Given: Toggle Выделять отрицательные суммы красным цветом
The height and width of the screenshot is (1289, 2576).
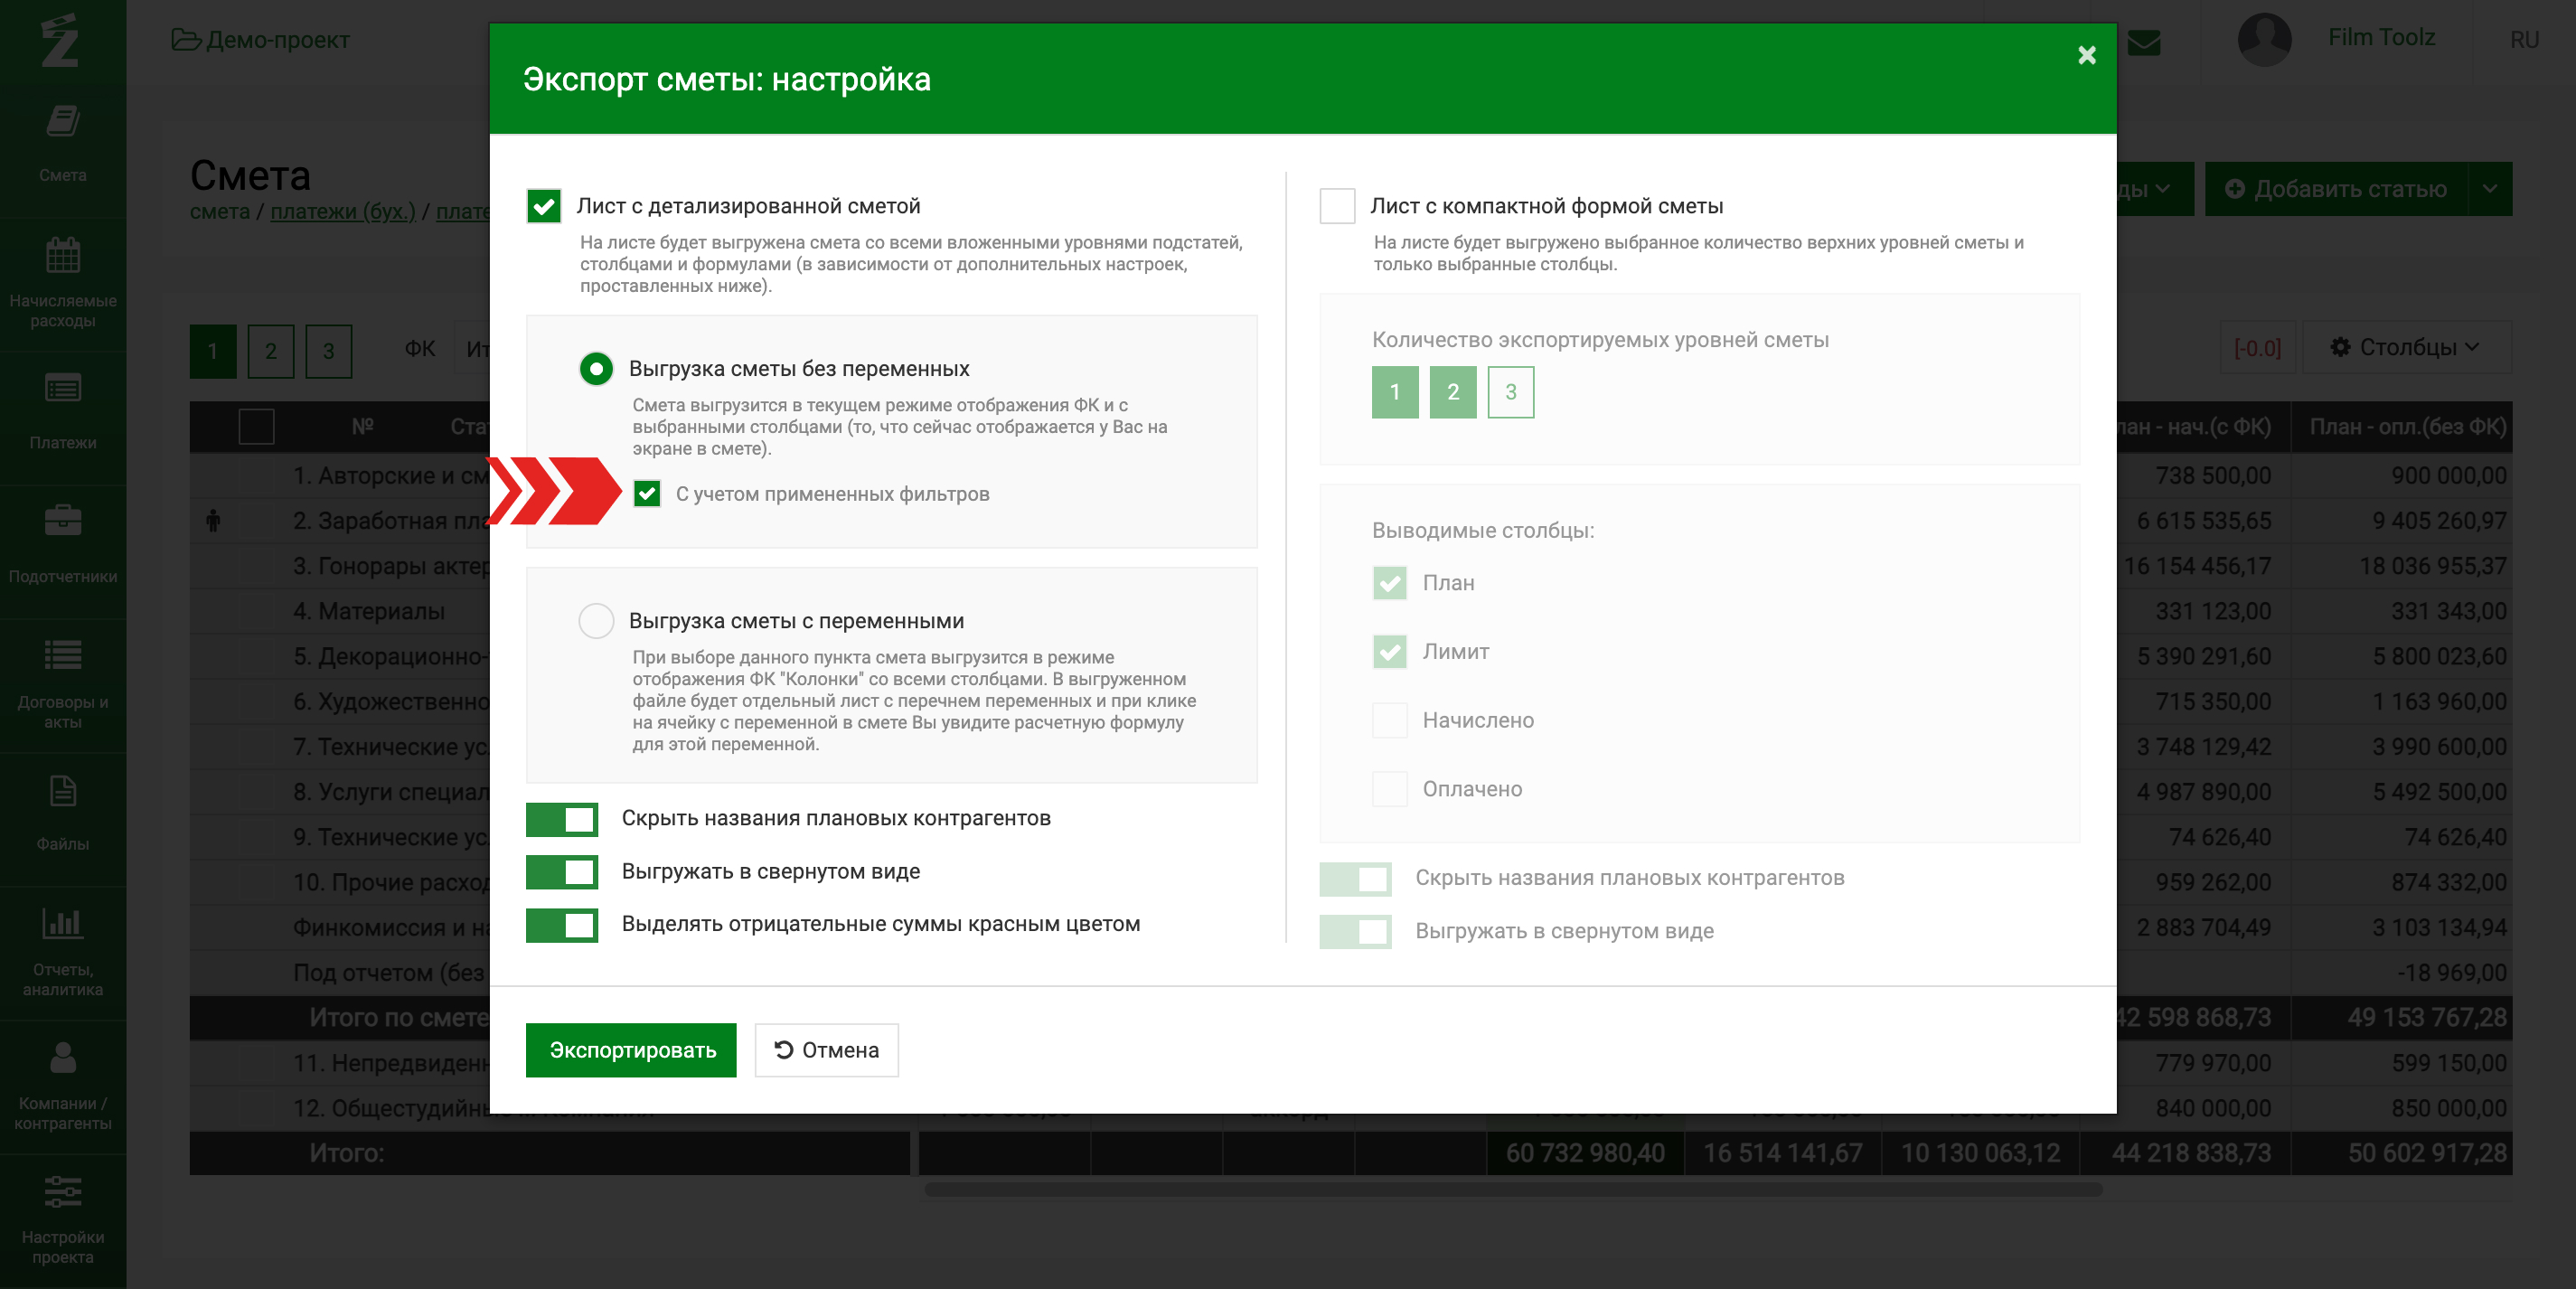Looking at the screenshot, I should click(x=562, y=925).
